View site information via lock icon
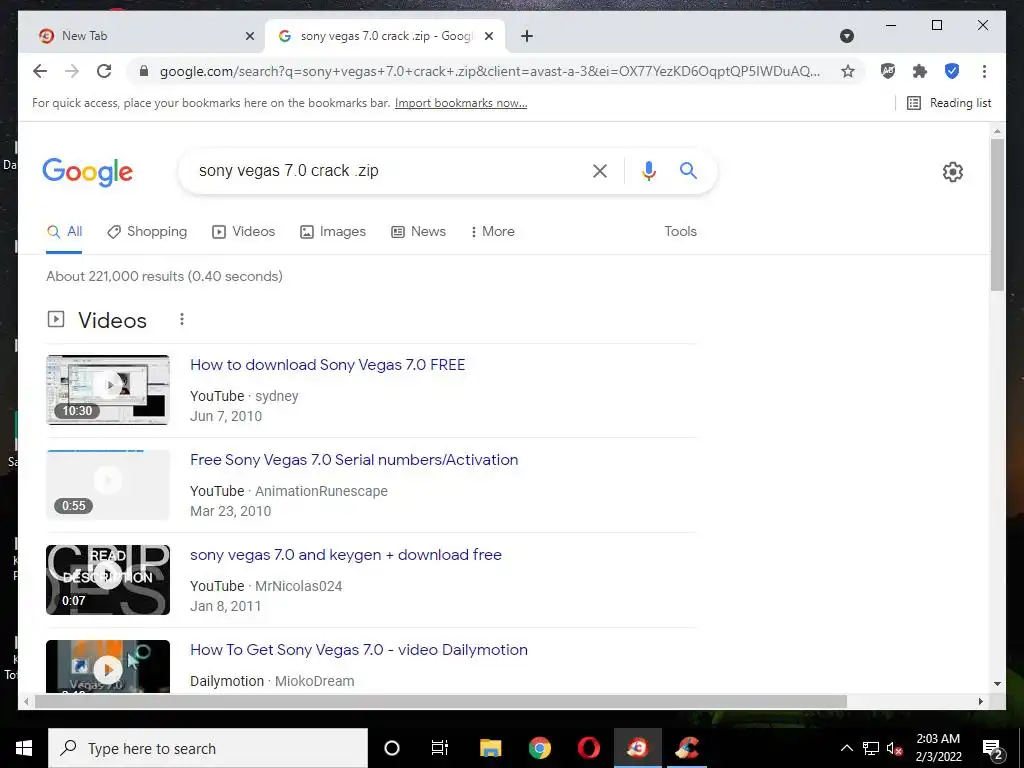The image size is (1024, 768). 144,71
